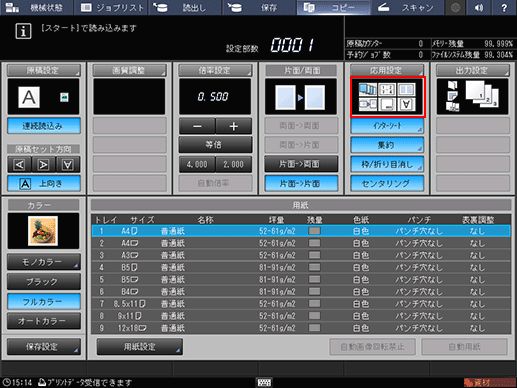The width and height of the screenshot is (517, 388).
Task: Select ブラック color mode
Action: (x=44, y=282)
